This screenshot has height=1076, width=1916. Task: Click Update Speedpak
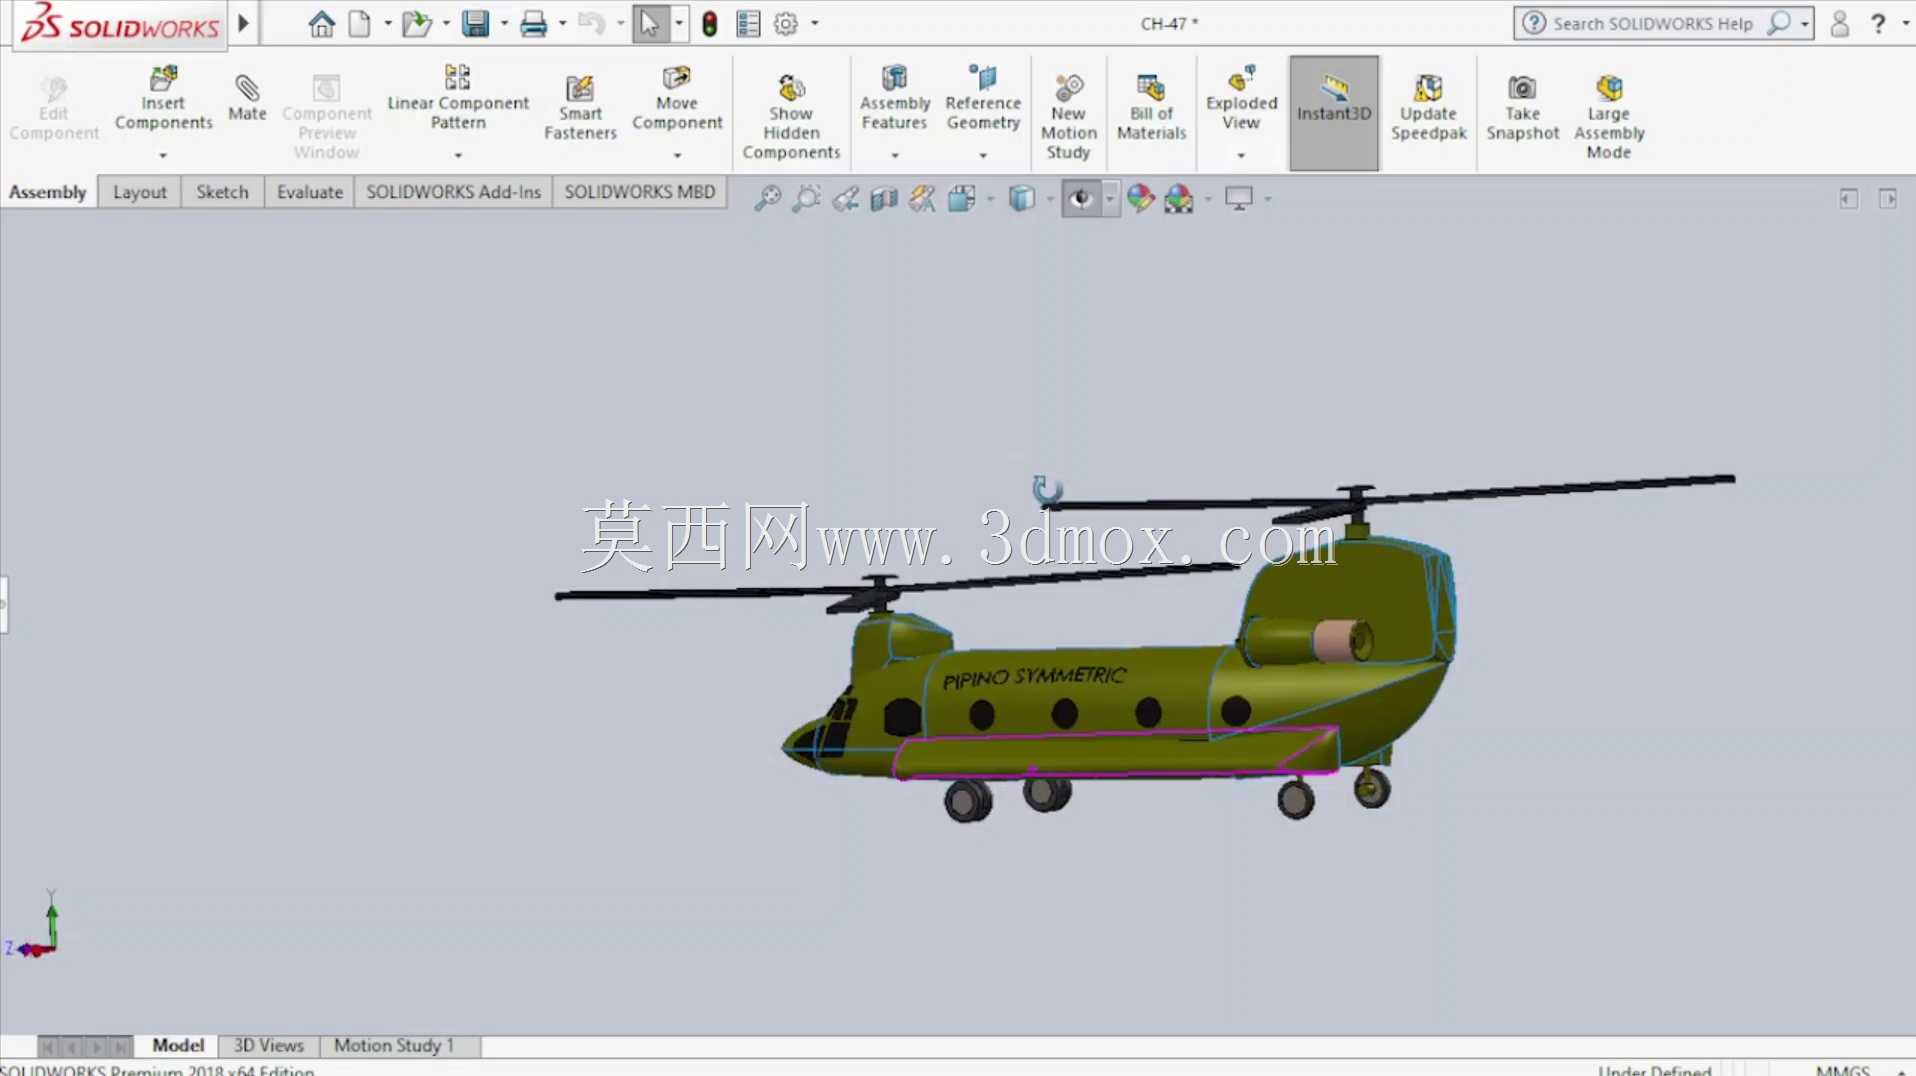[x=1428, y=108]
